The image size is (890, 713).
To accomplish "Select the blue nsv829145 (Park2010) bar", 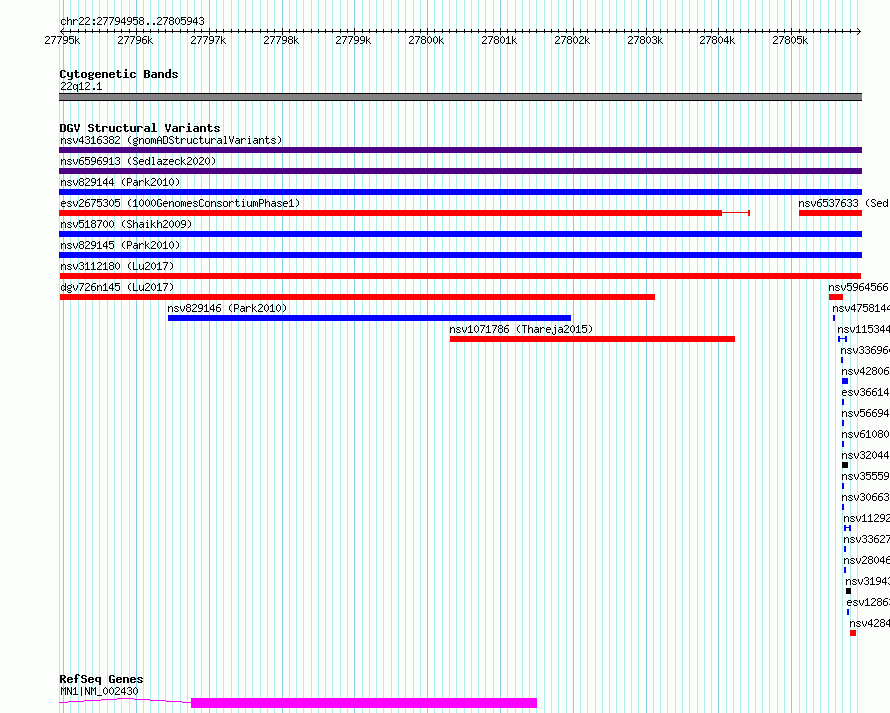I will (x=460, y=255).
